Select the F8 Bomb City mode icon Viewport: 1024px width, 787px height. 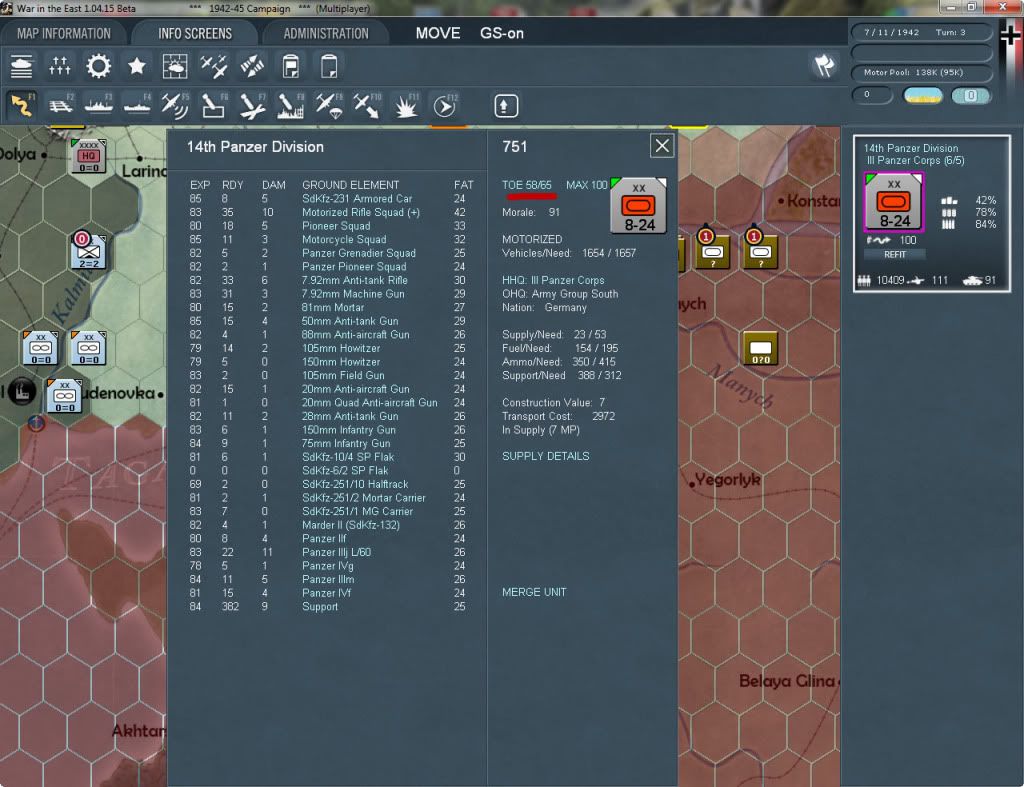[291, 105]
